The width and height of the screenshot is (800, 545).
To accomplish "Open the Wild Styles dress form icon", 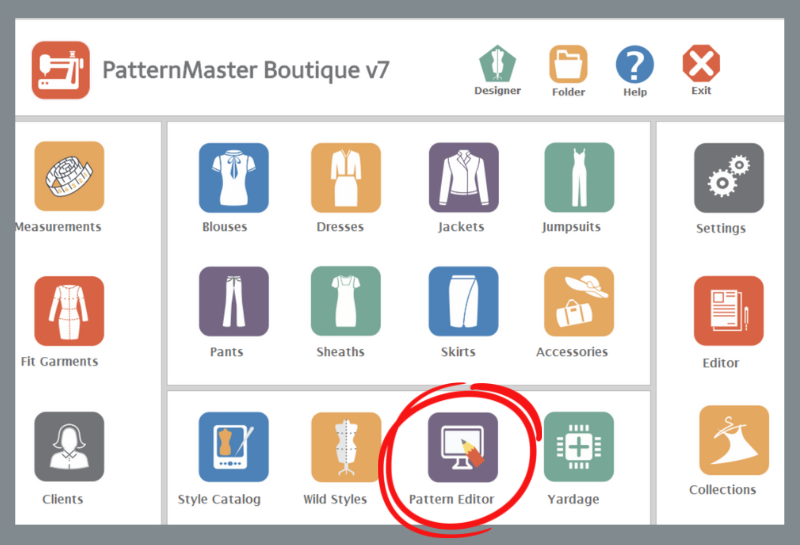I will (346, 447).
